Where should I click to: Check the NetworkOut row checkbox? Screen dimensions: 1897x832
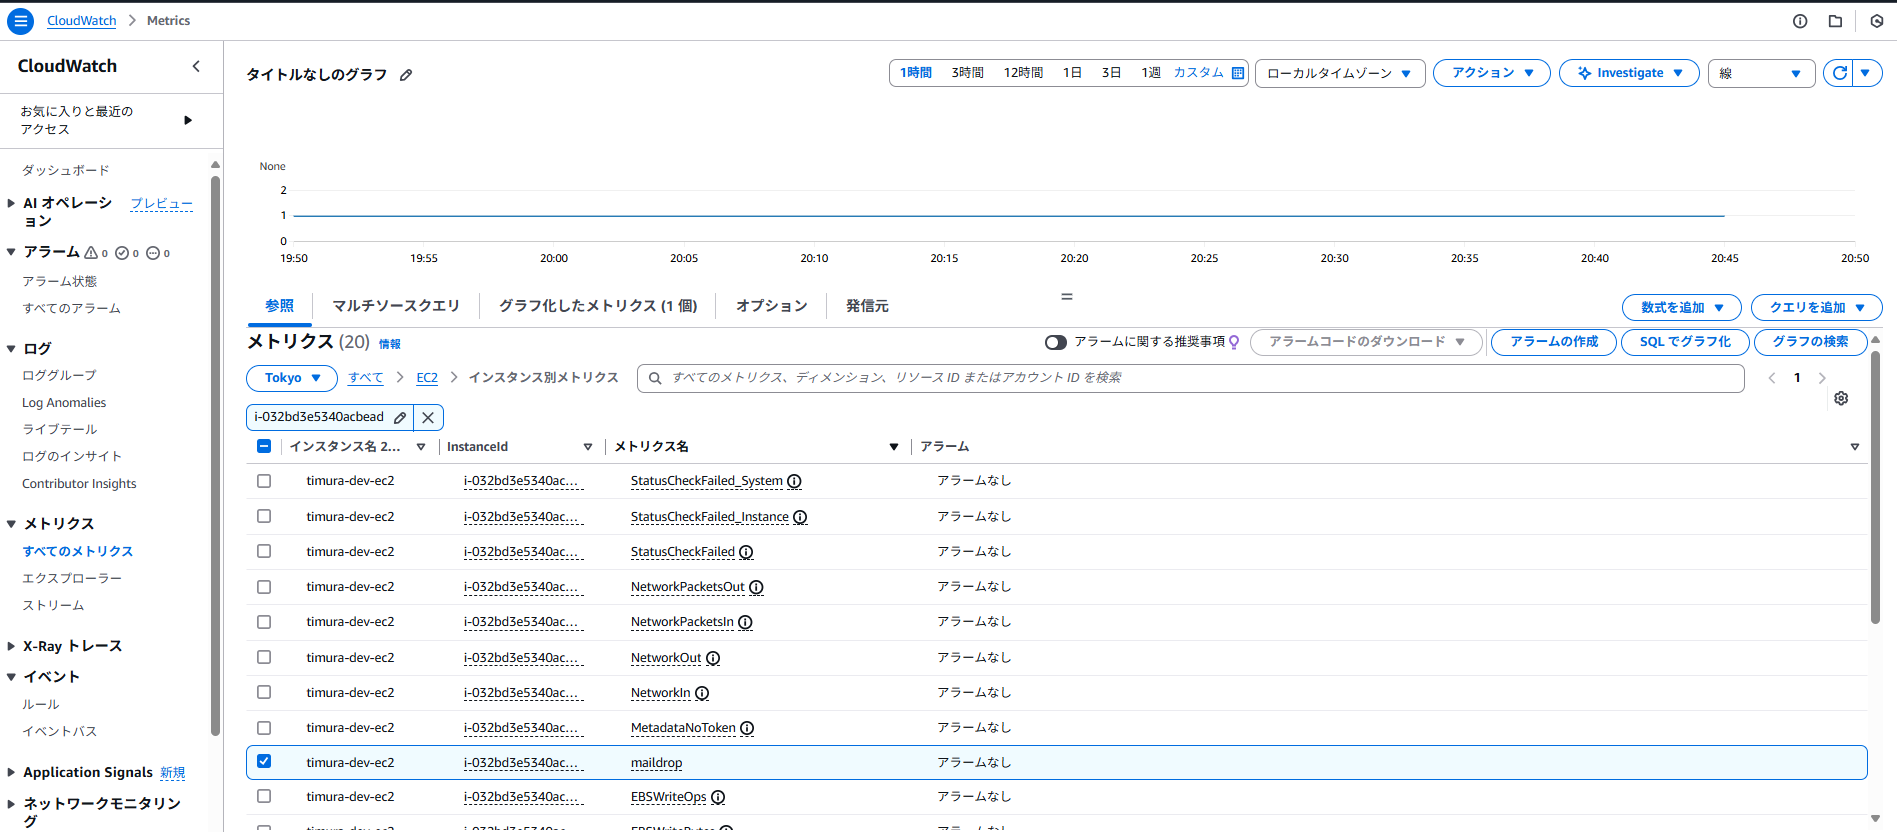tap(264, 657)
